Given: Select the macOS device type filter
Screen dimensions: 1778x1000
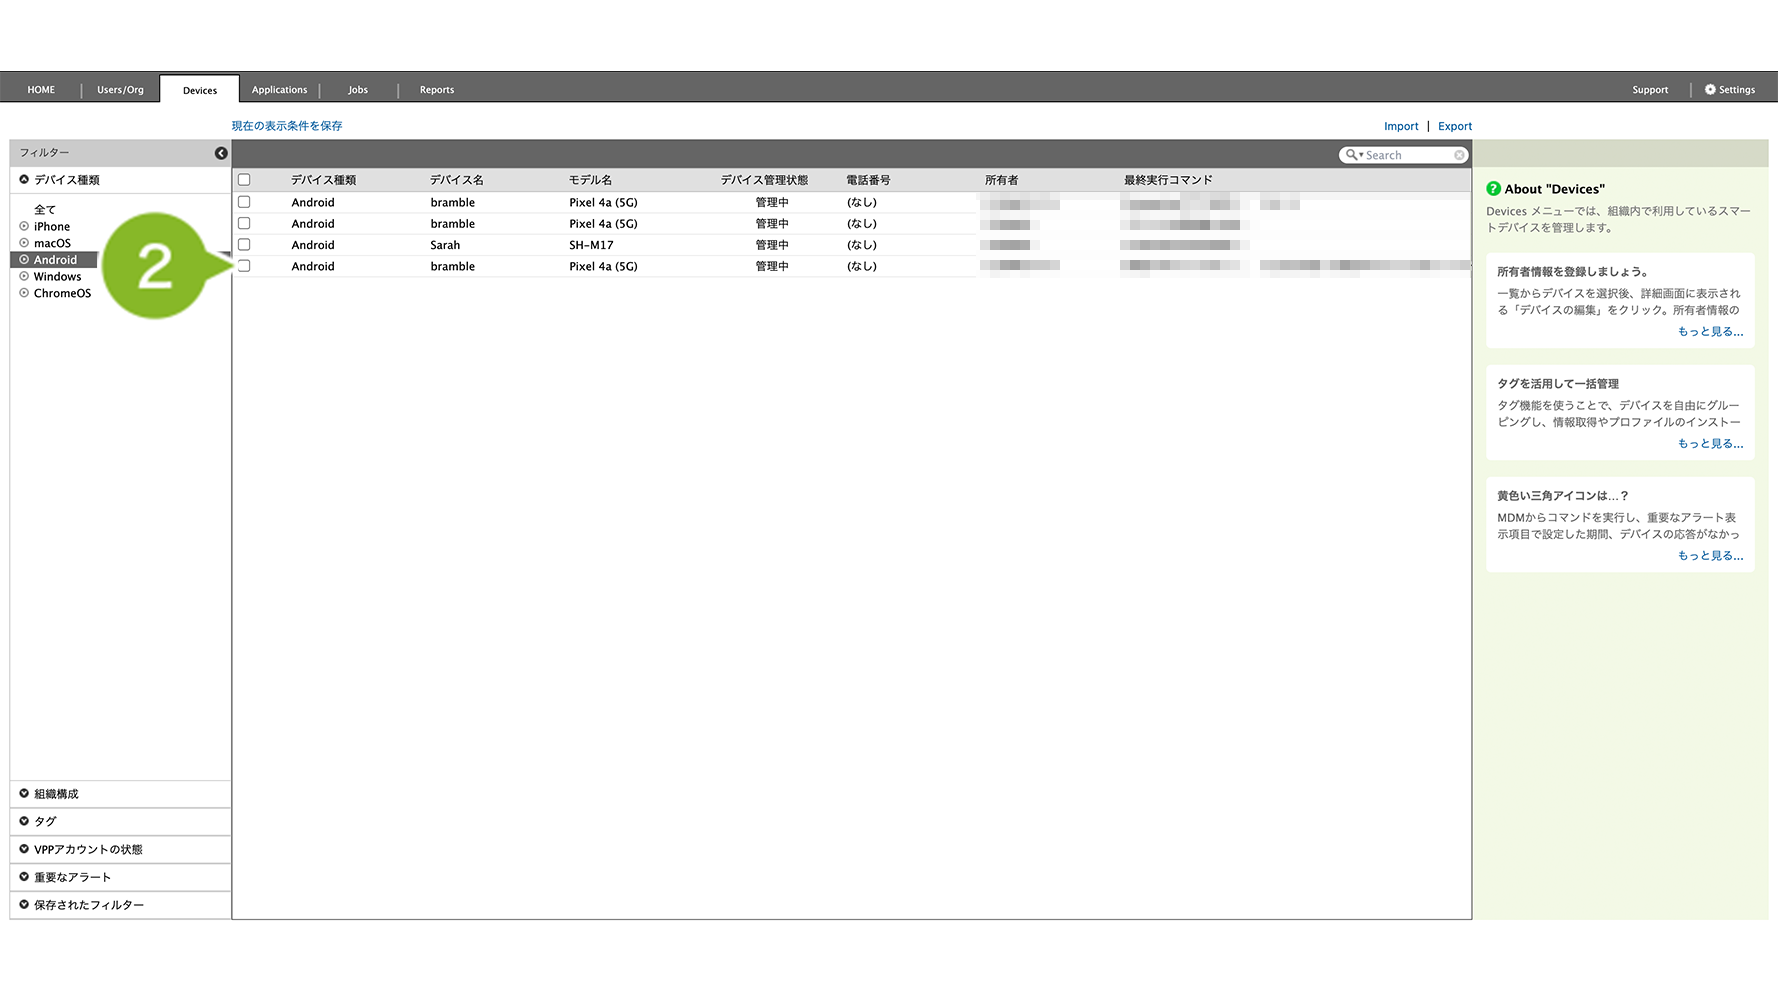Looking at the screenshot, I should pos(52,243).
